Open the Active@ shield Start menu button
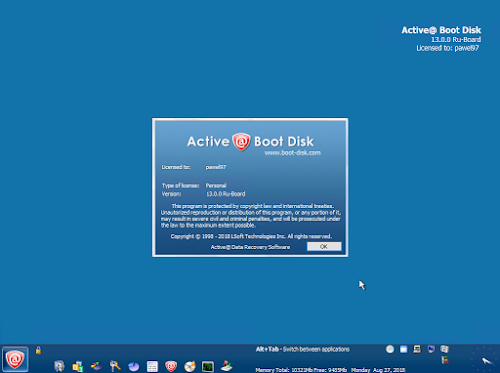The height and width of the screenshot is (373, 500). pos(15,359)
